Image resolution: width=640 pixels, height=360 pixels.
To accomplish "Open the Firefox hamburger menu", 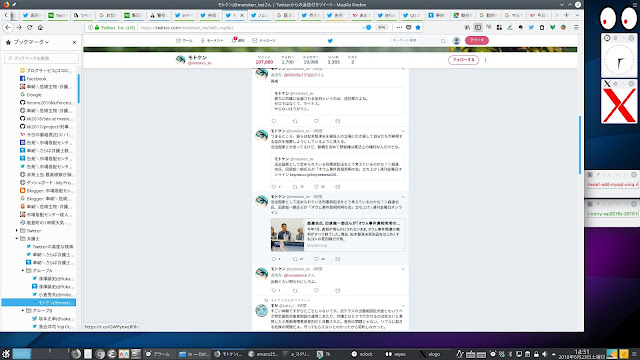I will coord(576,27).
